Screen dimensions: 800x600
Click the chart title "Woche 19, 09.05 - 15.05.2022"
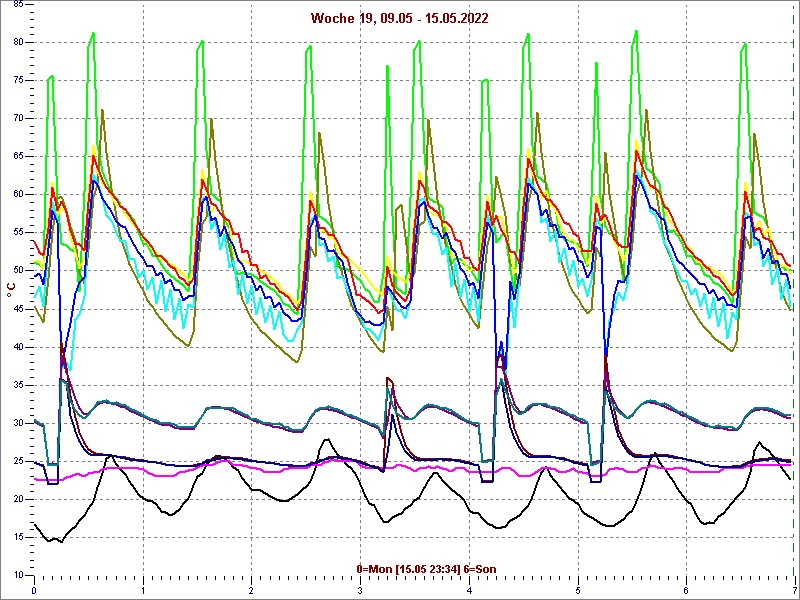click(399, 18)
